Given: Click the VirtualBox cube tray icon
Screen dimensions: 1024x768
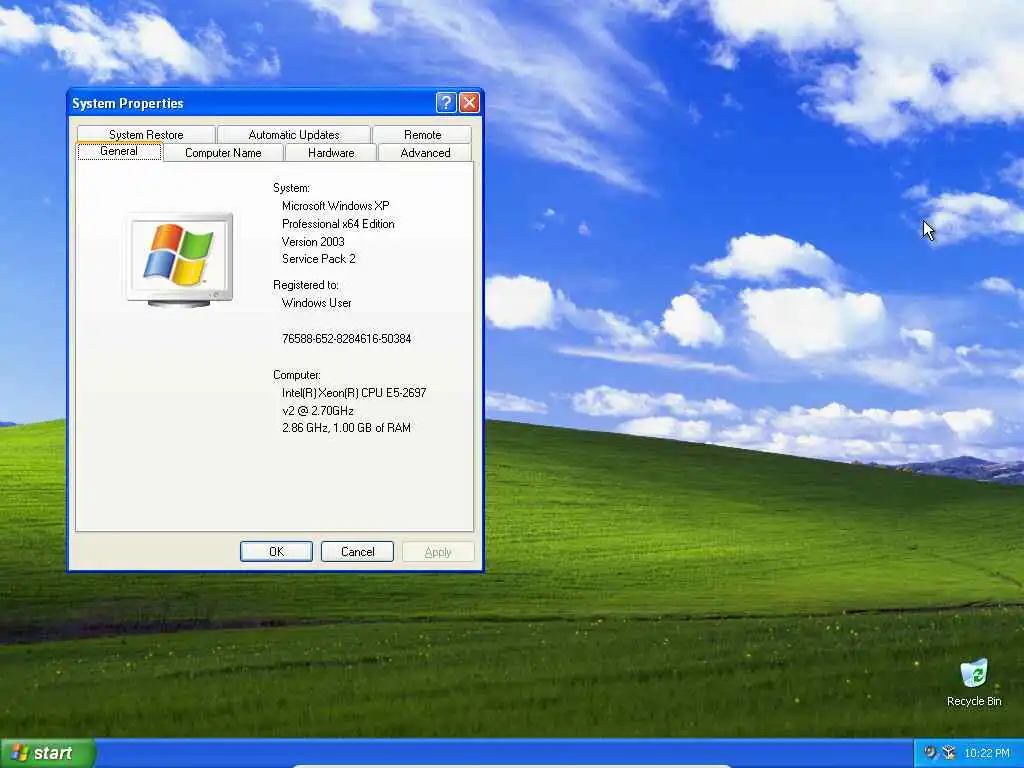Looking at the screenshot, I should [949, 753].
